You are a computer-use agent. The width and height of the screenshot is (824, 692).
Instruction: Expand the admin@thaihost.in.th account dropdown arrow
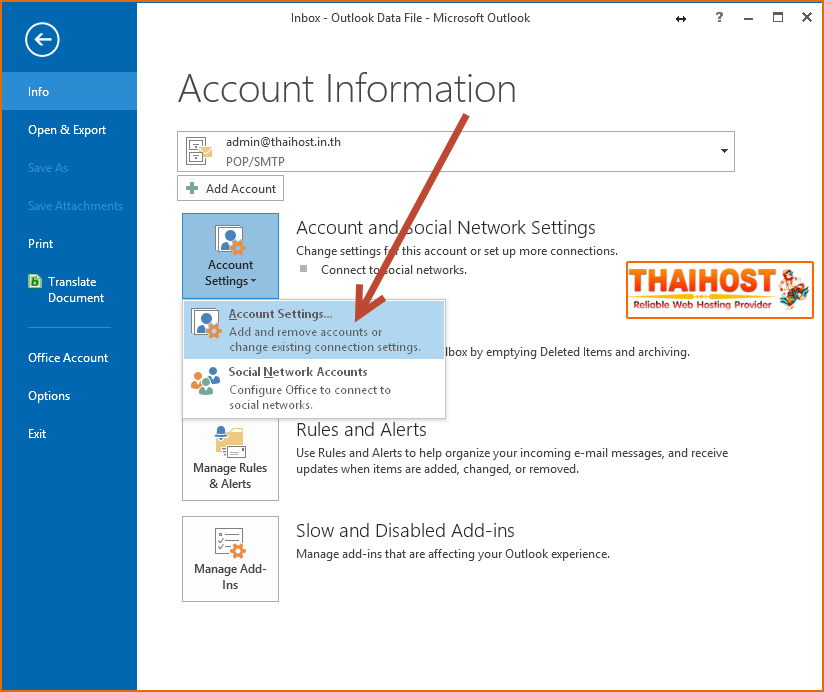coord(724,151)
